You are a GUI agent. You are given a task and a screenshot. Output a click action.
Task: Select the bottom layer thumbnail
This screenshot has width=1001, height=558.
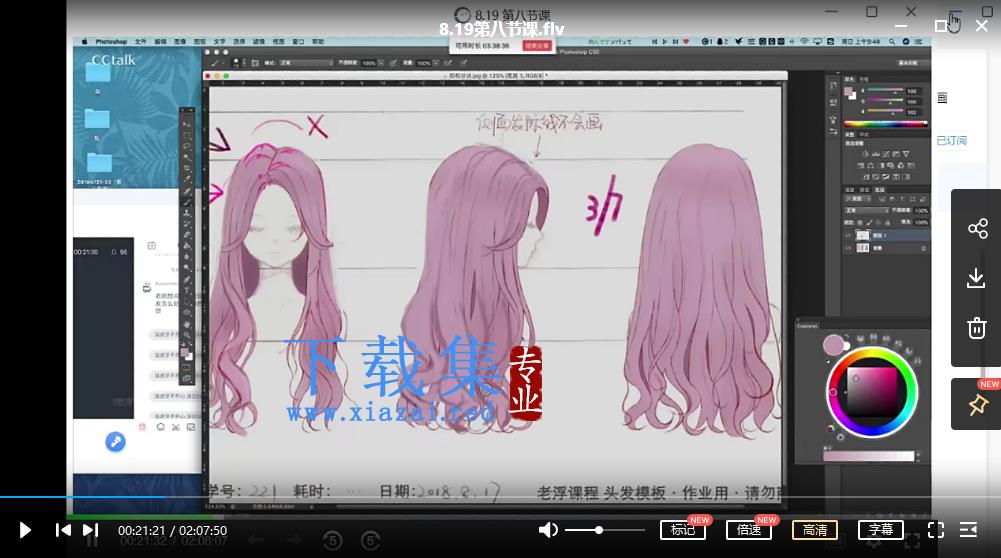(862, 248)
